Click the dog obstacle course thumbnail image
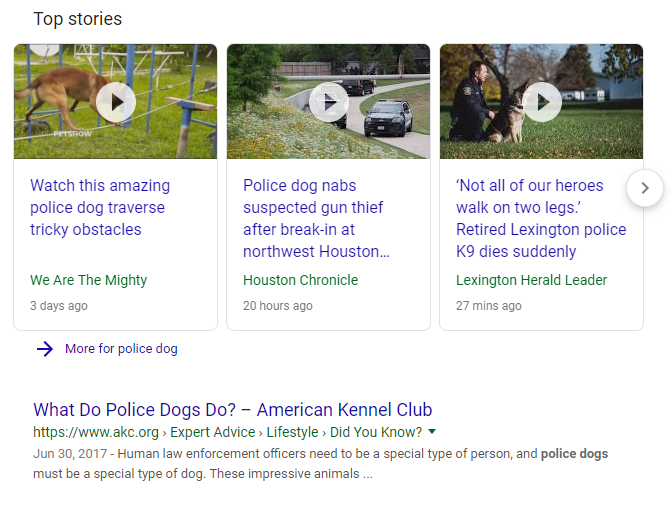The image size is (672, 505). pos(115,102)
